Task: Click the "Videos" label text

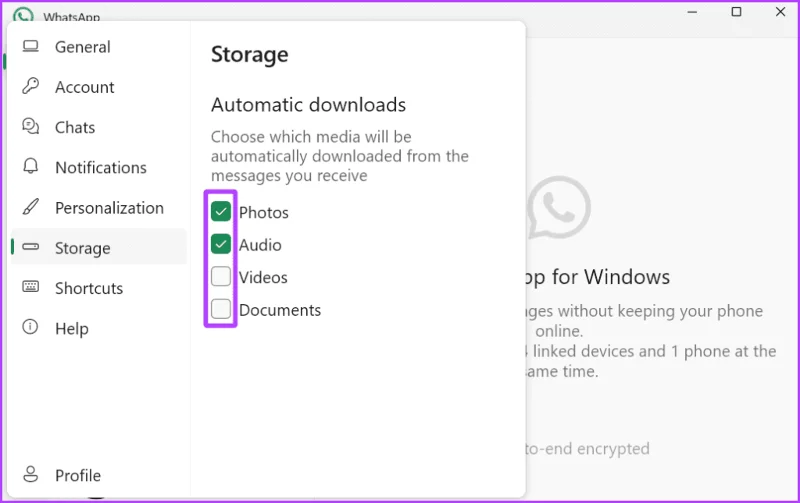Action: click(x=263, y=278)
